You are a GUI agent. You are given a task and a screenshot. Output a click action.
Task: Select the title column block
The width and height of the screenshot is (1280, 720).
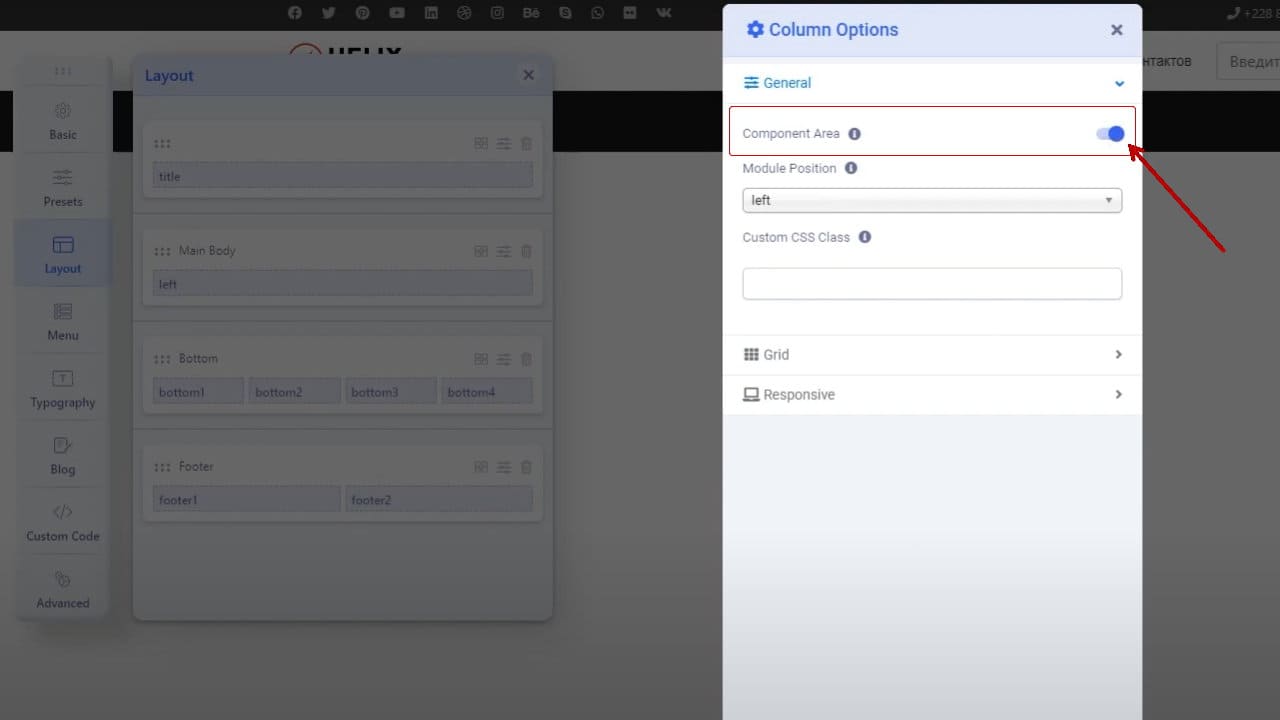click(x=342, y=176)
